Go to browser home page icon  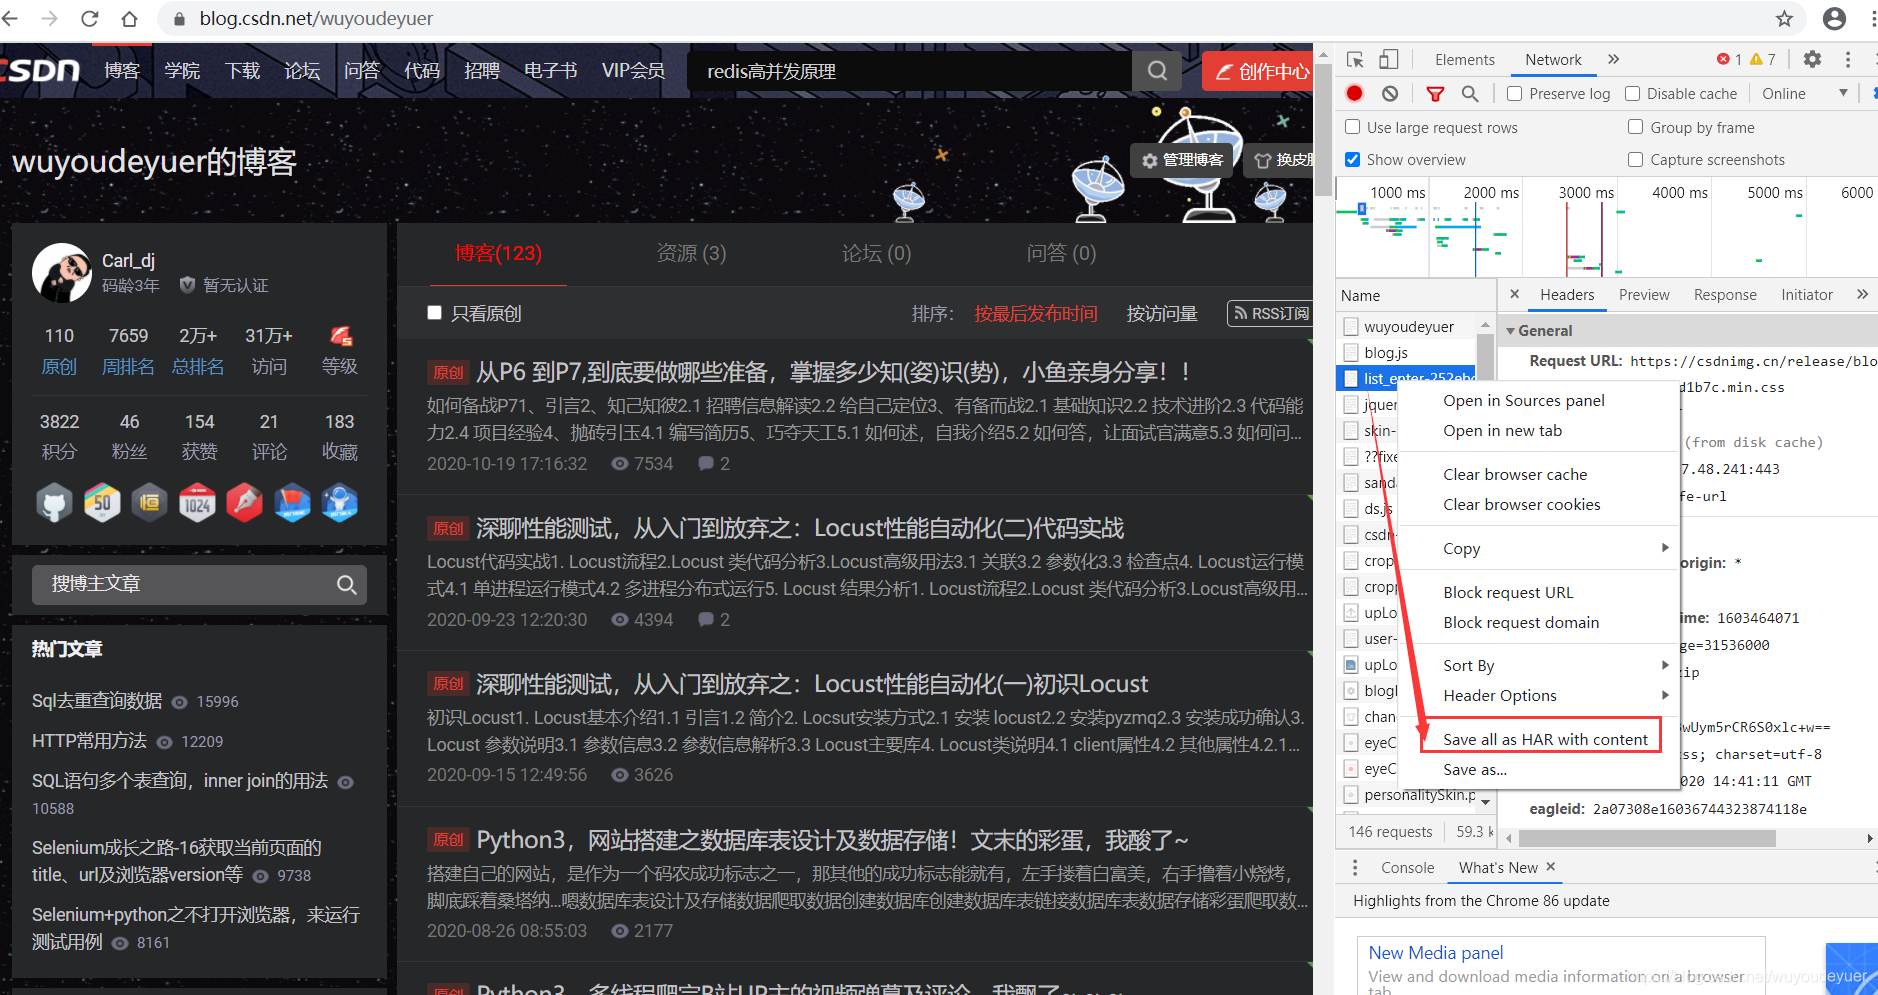[129, 18]
